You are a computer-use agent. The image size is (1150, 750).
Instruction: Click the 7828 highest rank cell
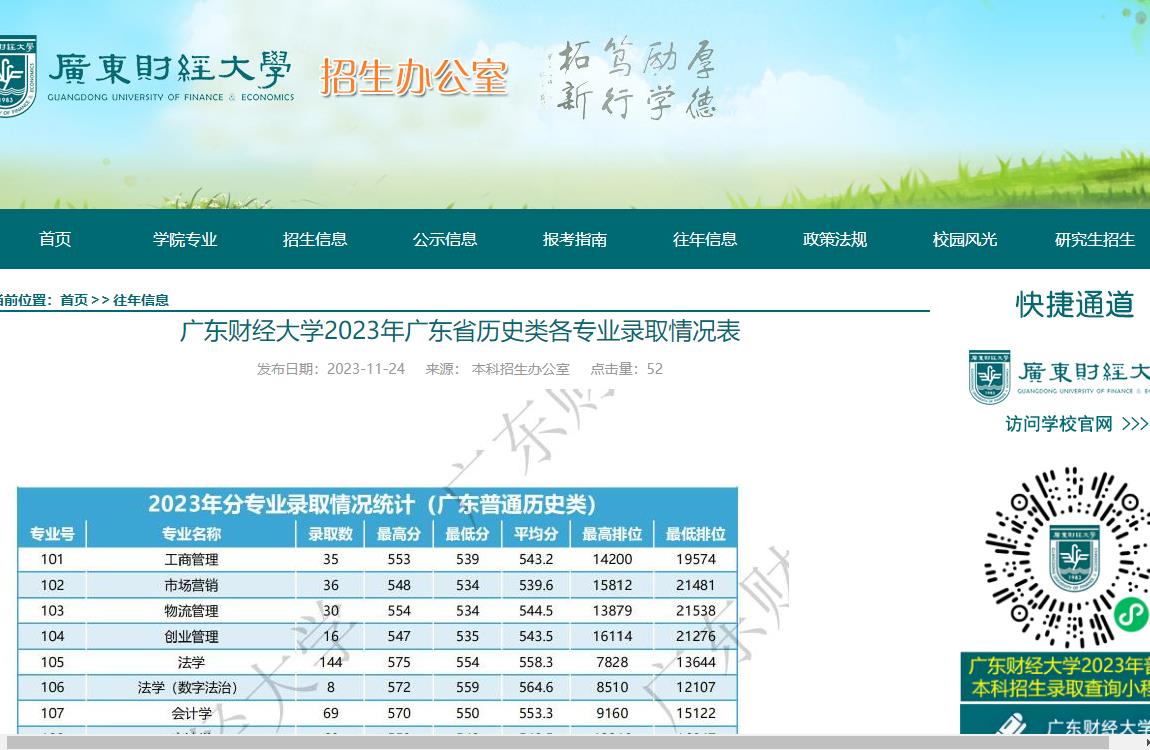coord(612,662)
